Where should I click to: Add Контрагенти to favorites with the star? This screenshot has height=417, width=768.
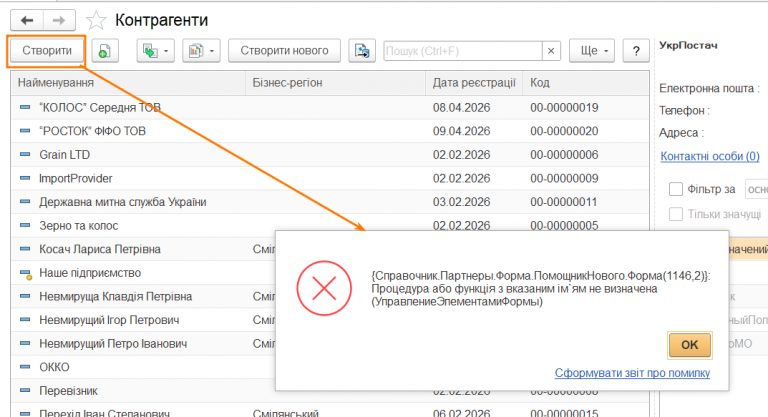[x=96, y=21]
